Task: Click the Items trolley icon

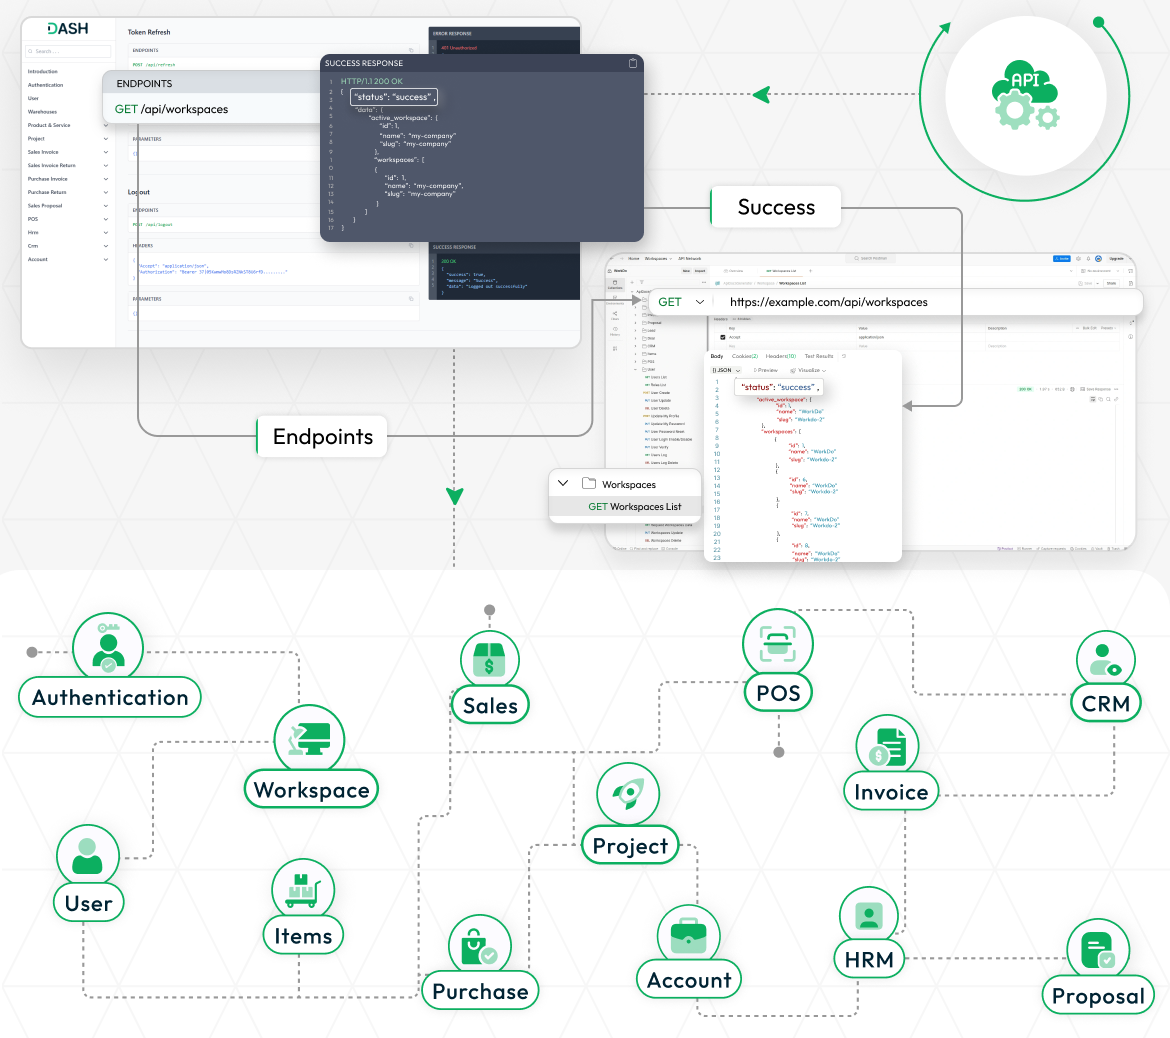Action: point(303,890)
